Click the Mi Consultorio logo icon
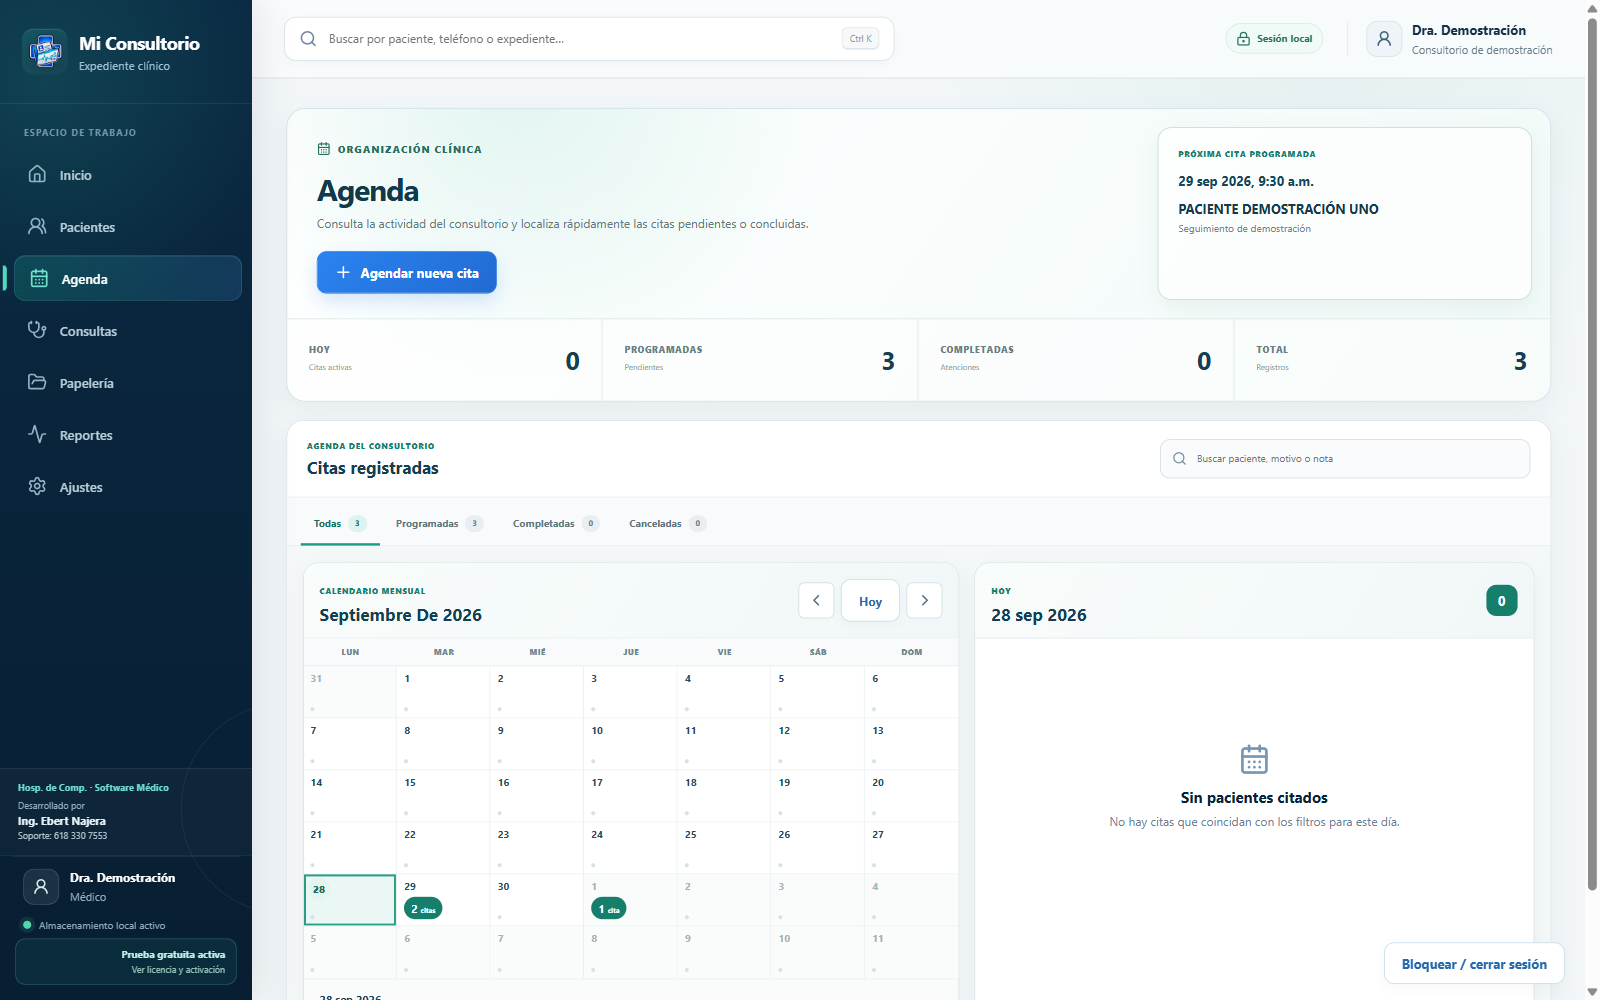The image size is (1600, 1000). (45, 51)
